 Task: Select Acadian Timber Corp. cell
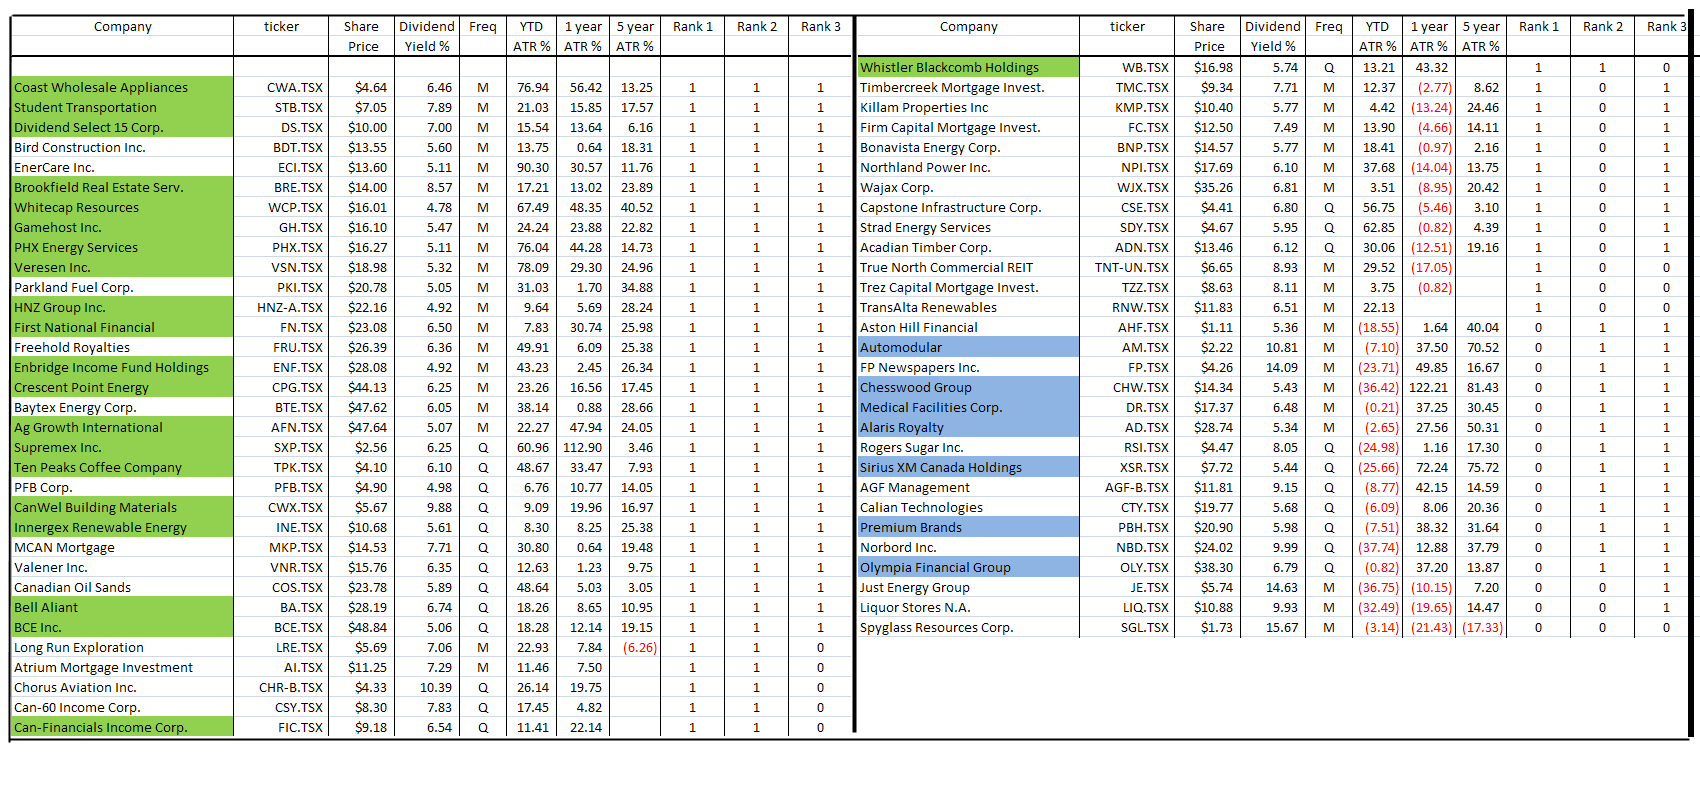pos(968,247)
